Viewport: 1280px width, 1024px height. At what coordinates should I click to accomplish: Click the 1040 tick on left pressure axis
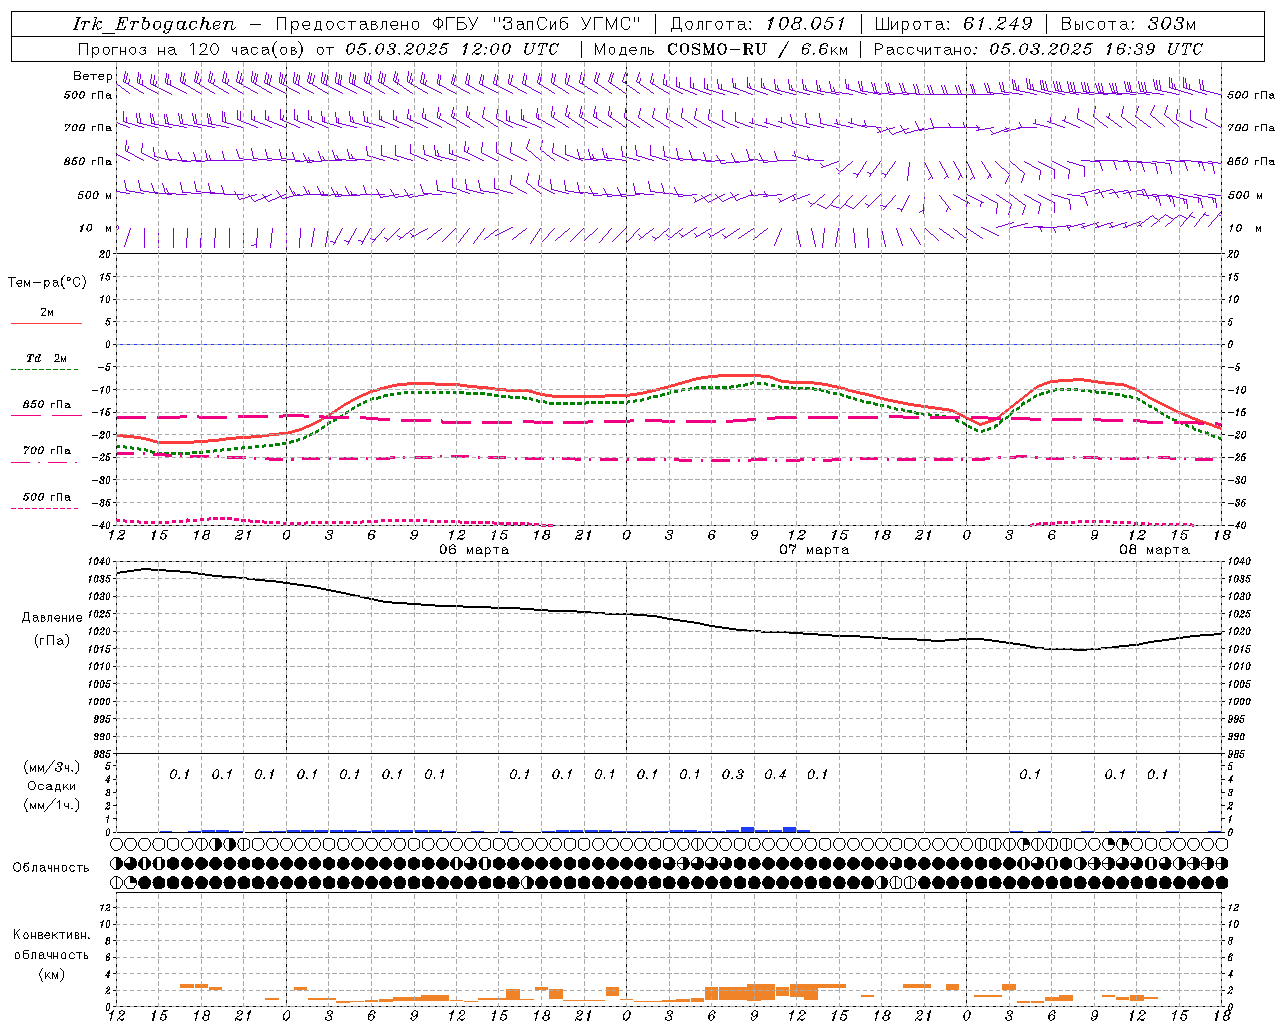[x=98, y=561]
